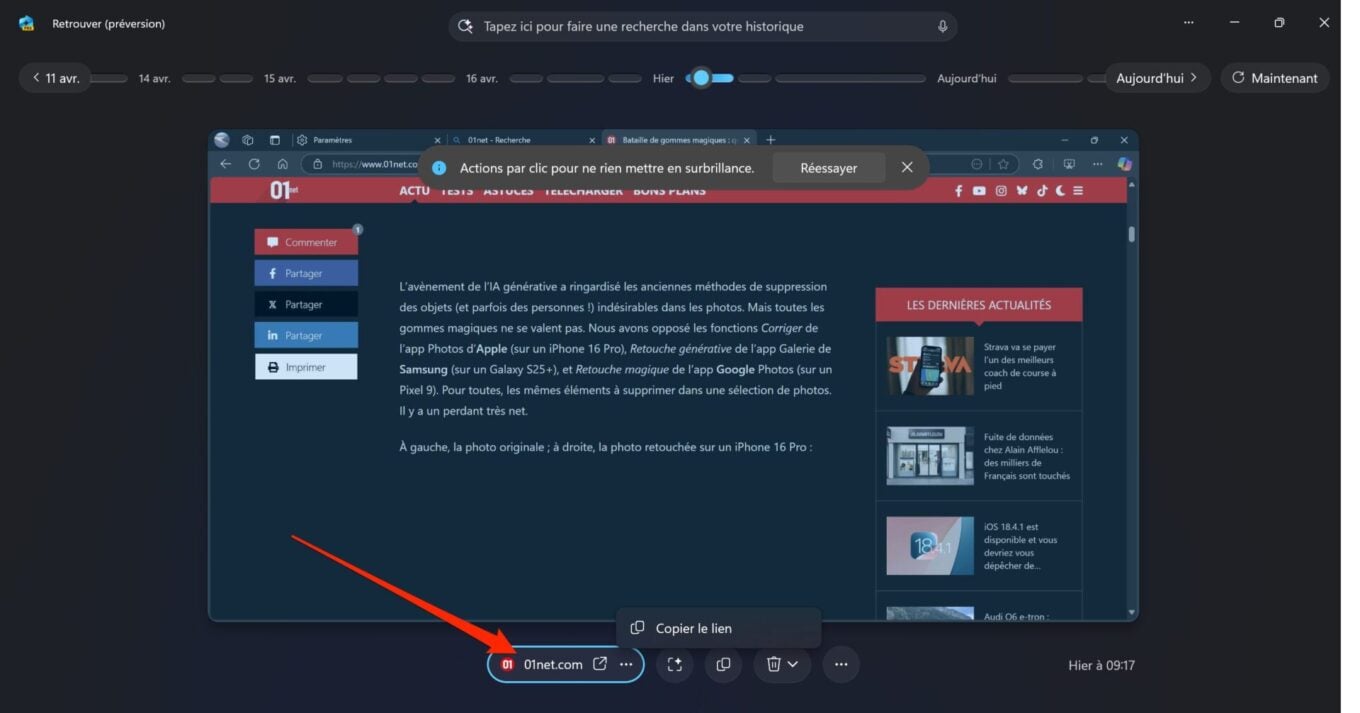Click the three dots inside the 01net.com chip
Viewport: 1360px width, 713px height.
pos(626,664)
